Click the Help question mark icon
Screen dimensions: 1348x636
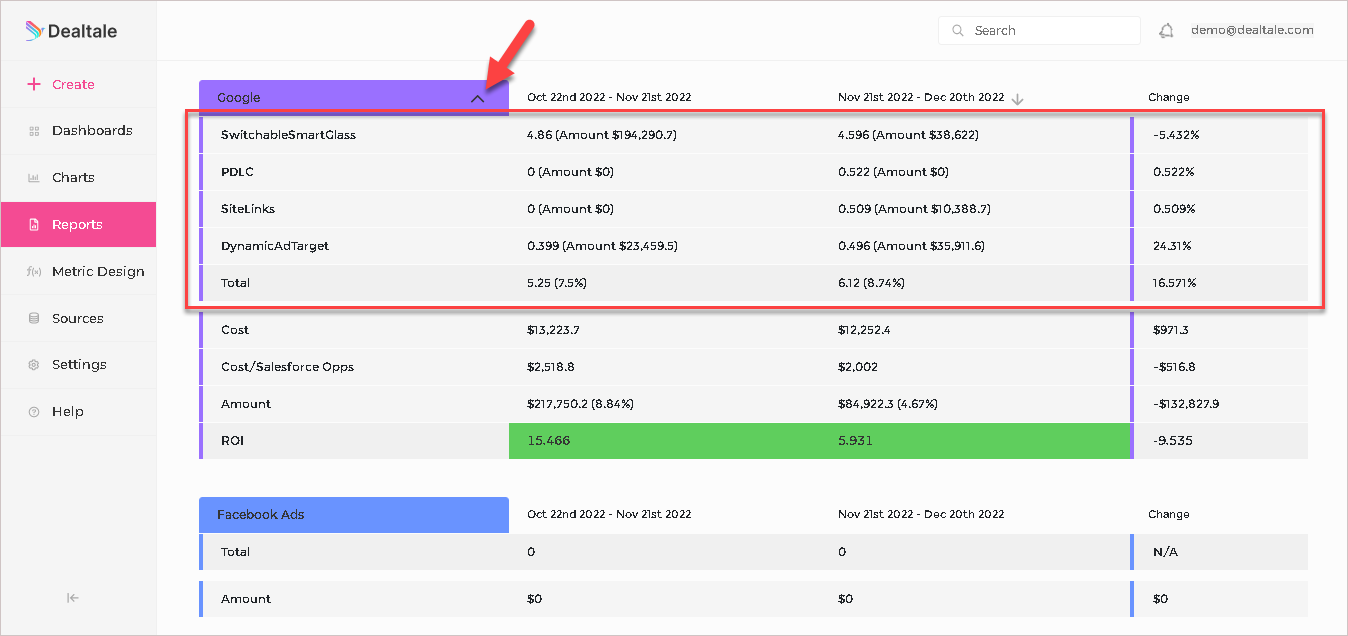pos(34,412)
